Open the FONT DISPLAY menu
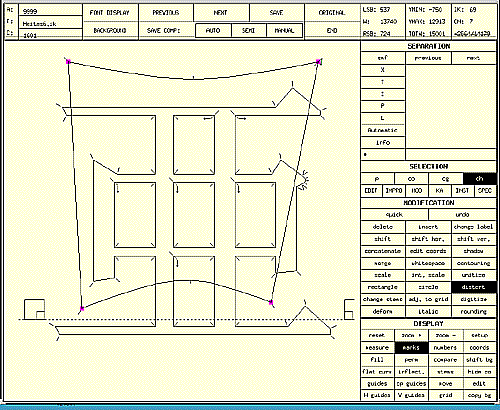Viewport: 500px width, 410px height. [x=110, y=13]
